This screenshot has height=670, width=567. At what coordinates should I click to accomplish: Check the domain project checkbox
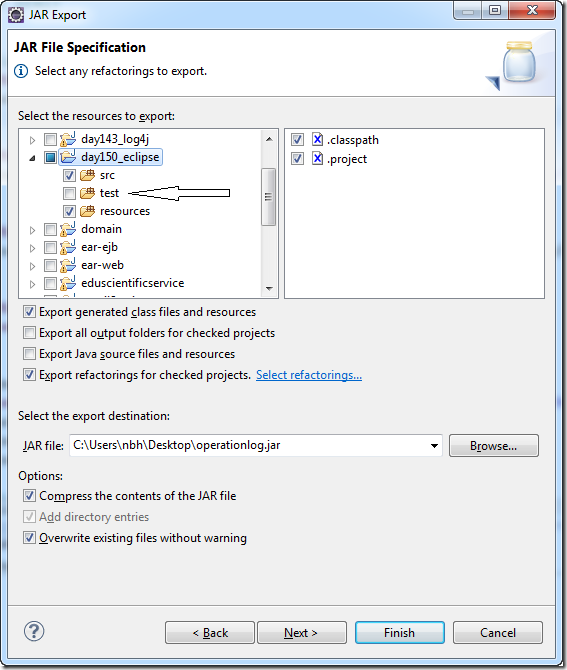(50, 229)
